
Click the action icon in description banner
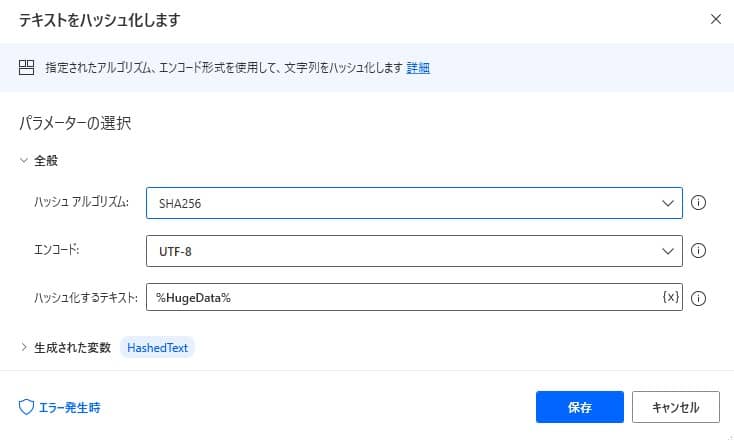(x=27, y=68)
